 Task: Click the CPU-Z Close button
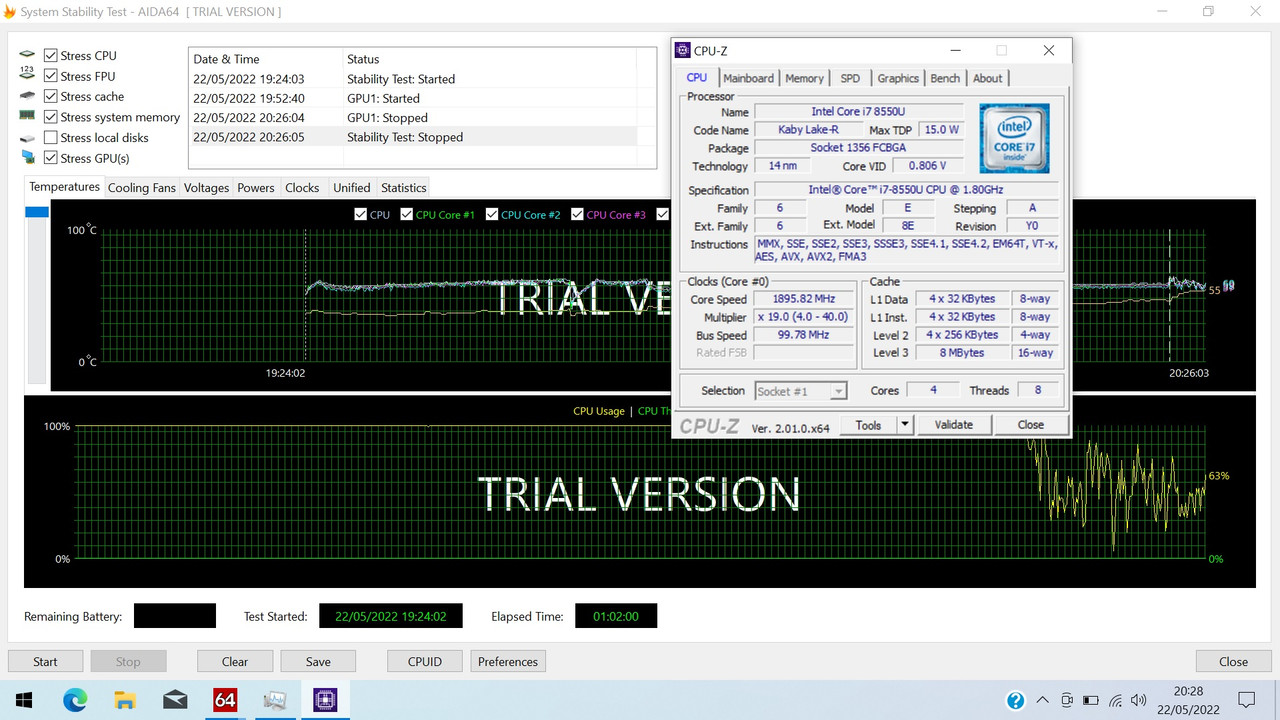pyautogui.click(x=1030, y=424)
